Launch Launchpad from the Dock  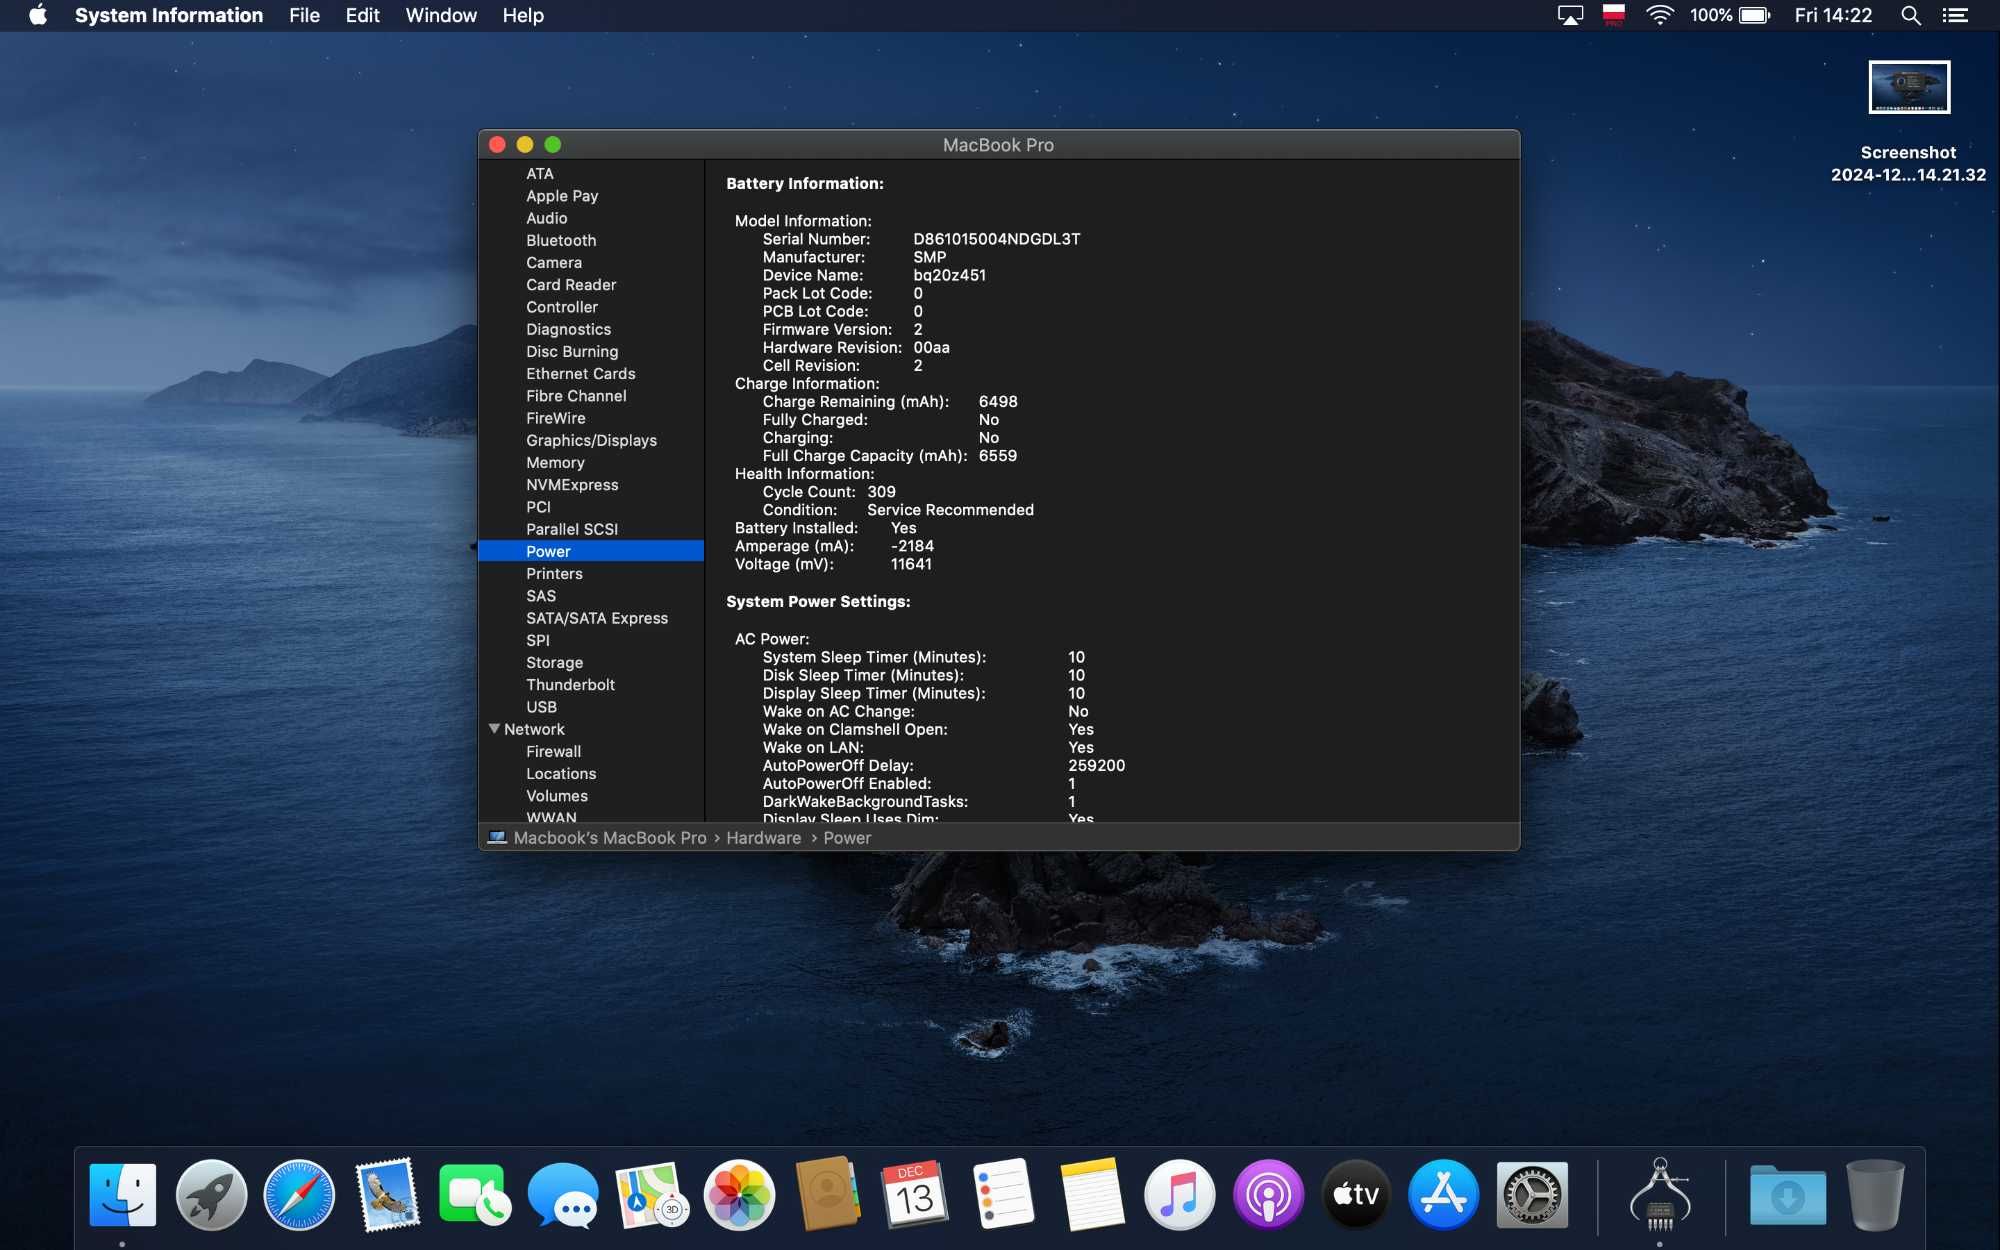[211, 1195]
